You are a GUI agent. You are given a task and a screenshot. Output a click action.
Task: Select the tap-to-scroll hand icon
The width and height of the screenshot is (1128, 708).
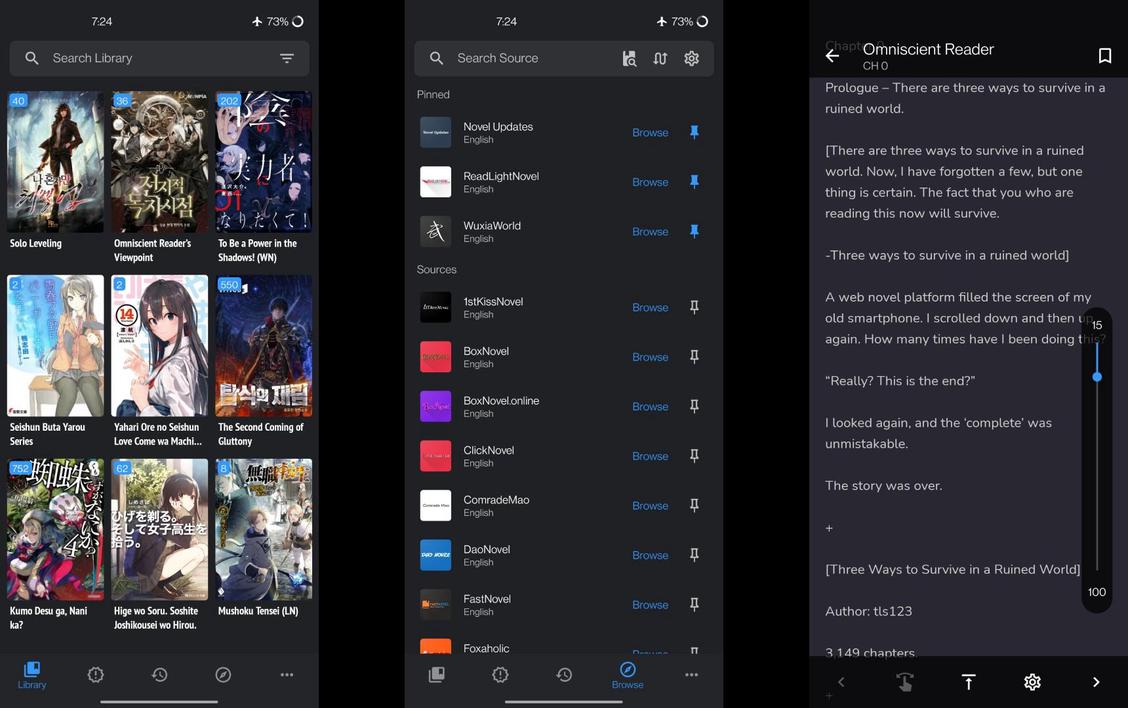905,681
